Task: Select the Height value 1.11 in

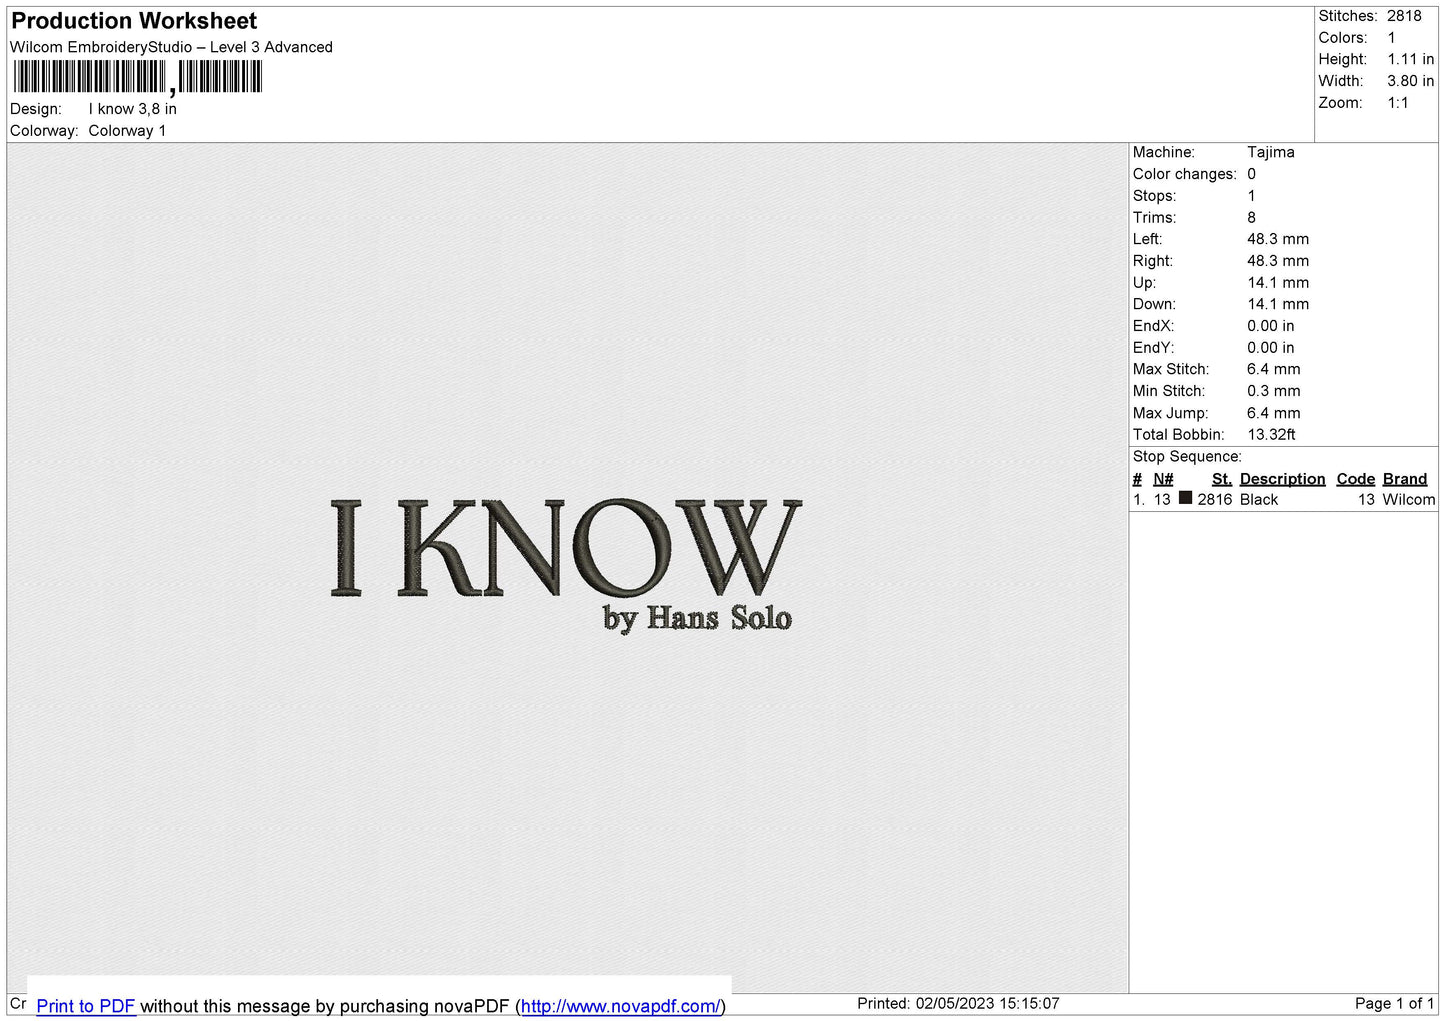Action: 1410,60
